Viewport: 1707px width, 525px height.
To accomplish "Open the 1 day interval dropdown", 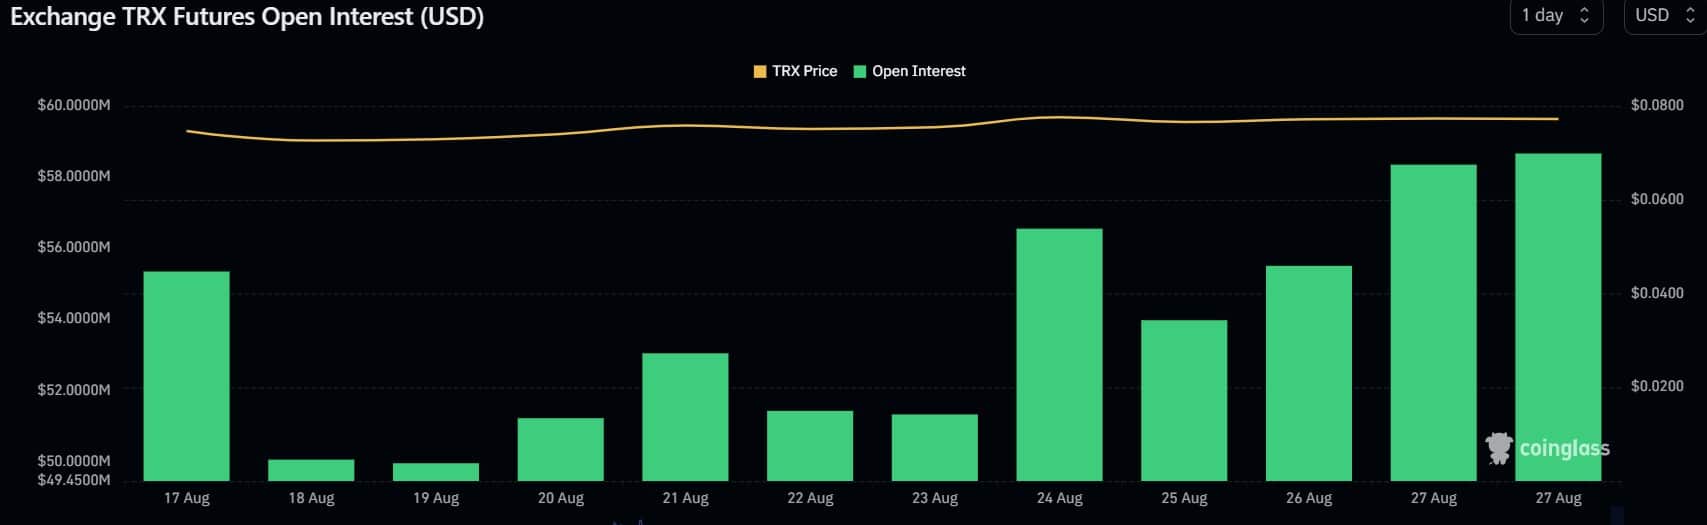I will (x=1556, y=16).
